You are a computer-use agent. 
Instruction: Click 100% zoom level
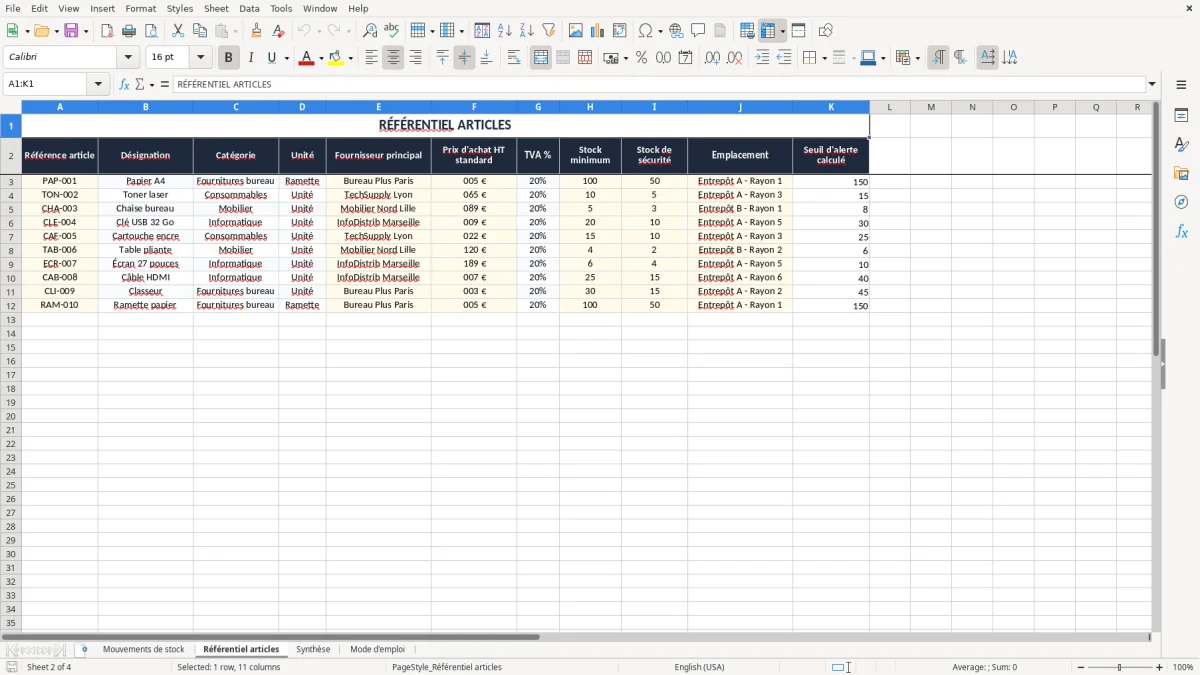click(1183, 667)
